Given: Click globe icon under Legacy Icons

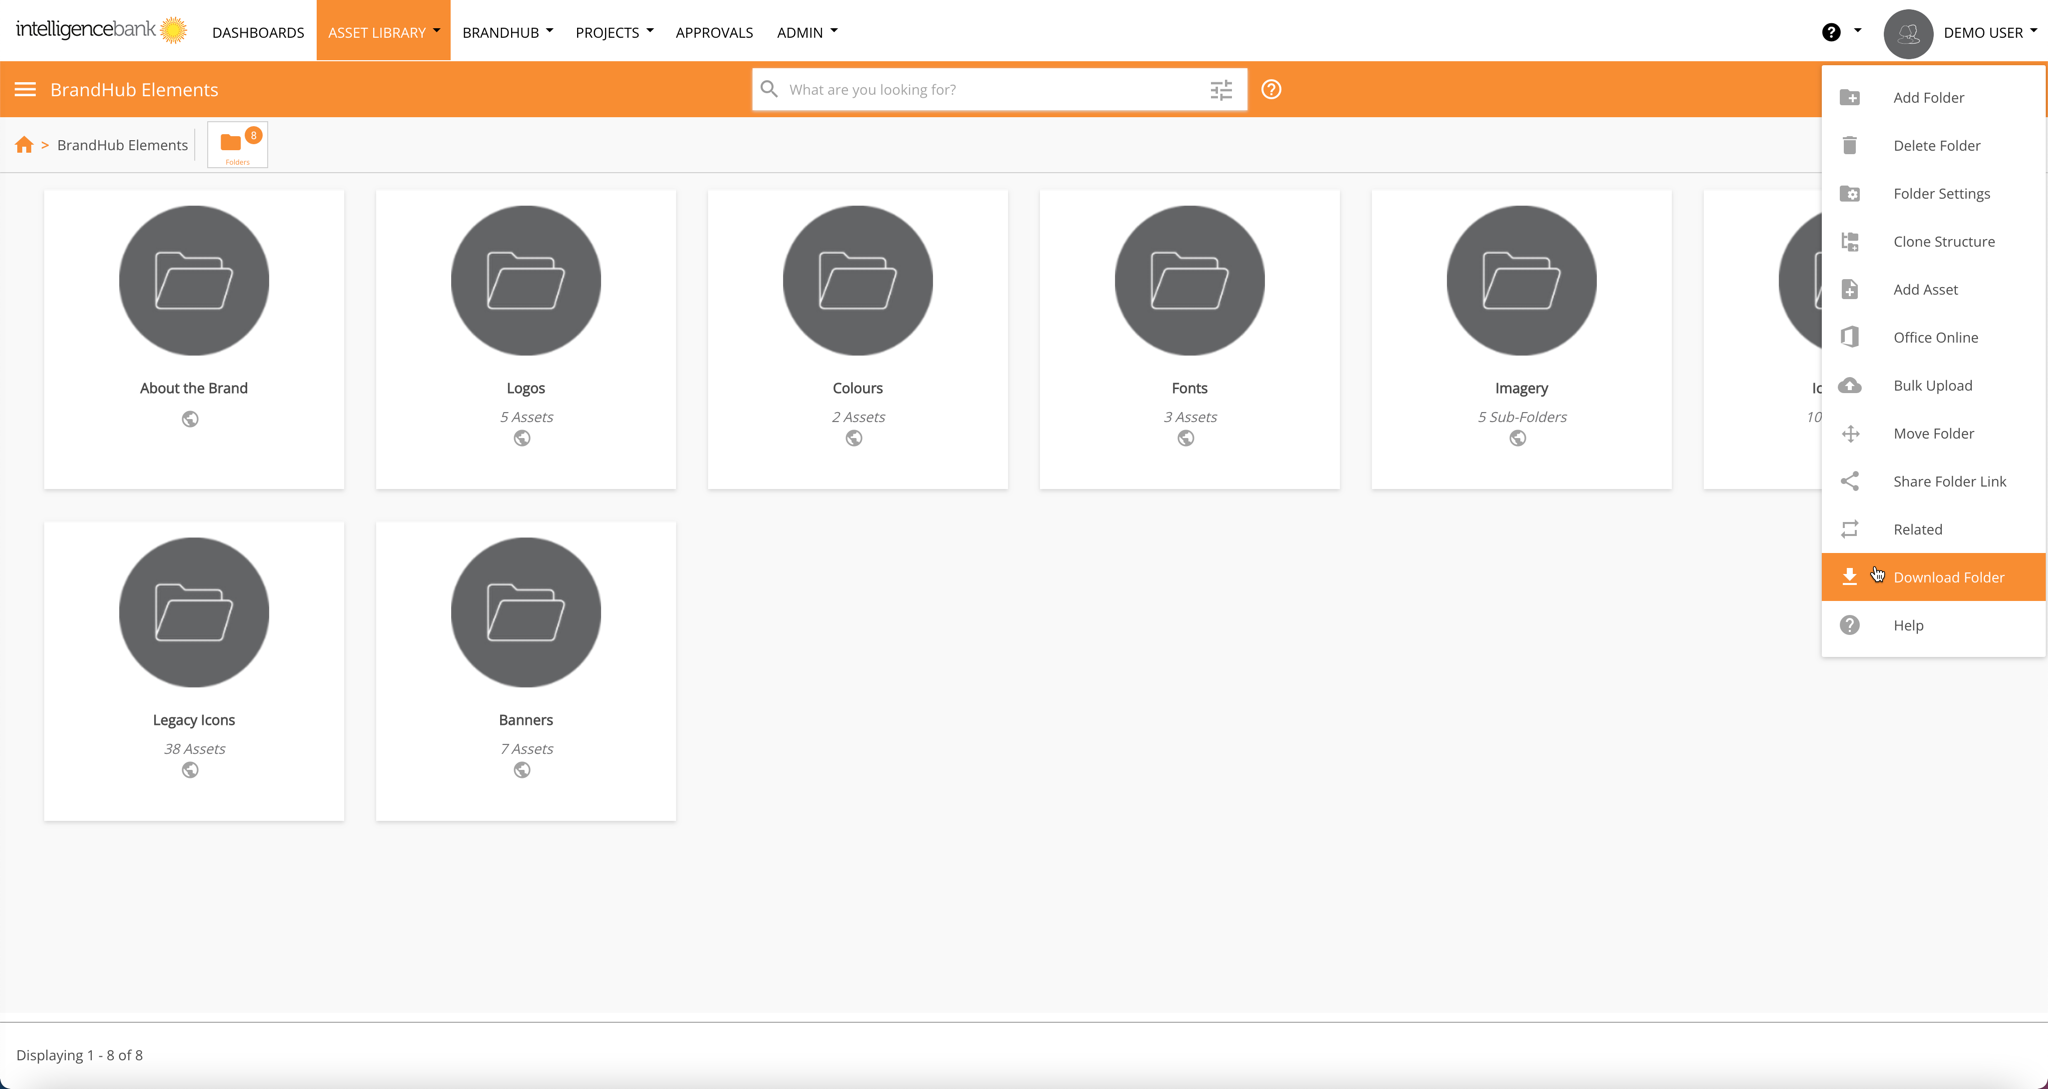Looking at the screenshot, I should pyautogui.click(x=190, y=770).
